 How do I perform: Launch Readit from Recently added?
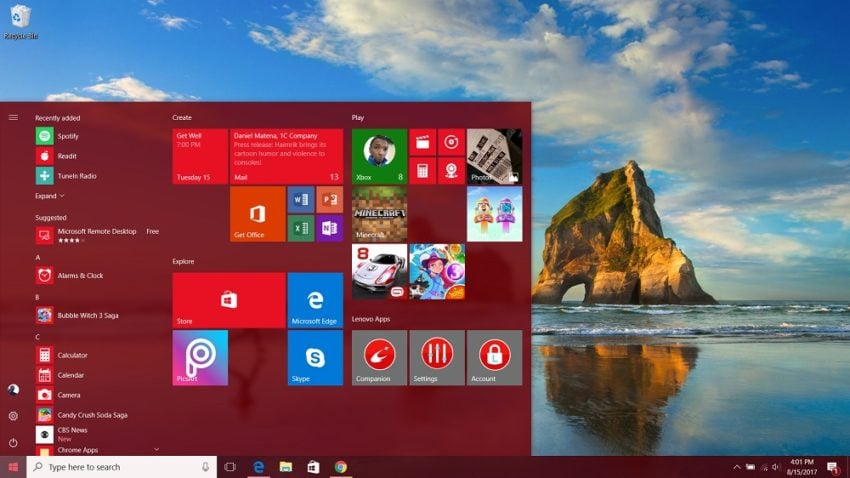[56, 156]
